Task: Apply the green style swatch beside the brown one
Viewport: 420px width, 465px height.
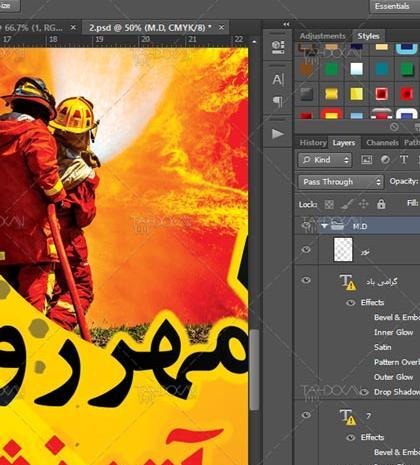Action: [331, 70]
